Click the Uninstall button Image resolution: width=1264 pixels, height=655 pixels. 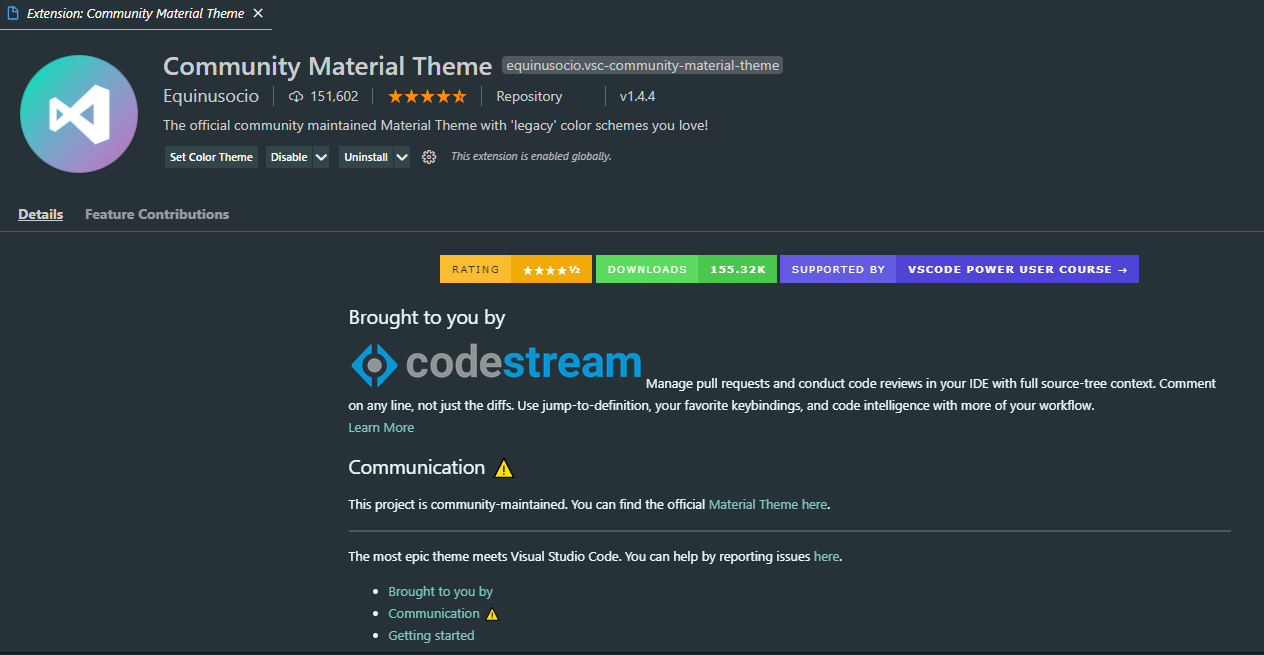pos(366,157)
